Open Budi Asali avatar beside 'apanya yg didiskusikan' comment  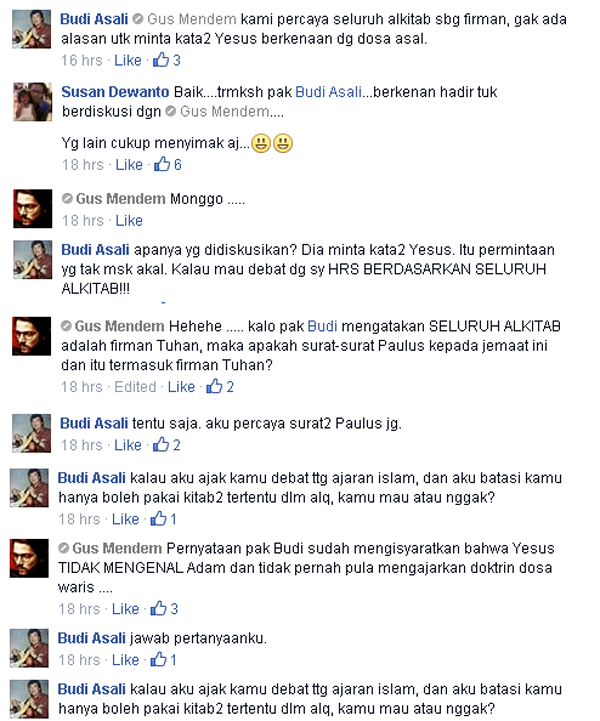pos(32,259)
